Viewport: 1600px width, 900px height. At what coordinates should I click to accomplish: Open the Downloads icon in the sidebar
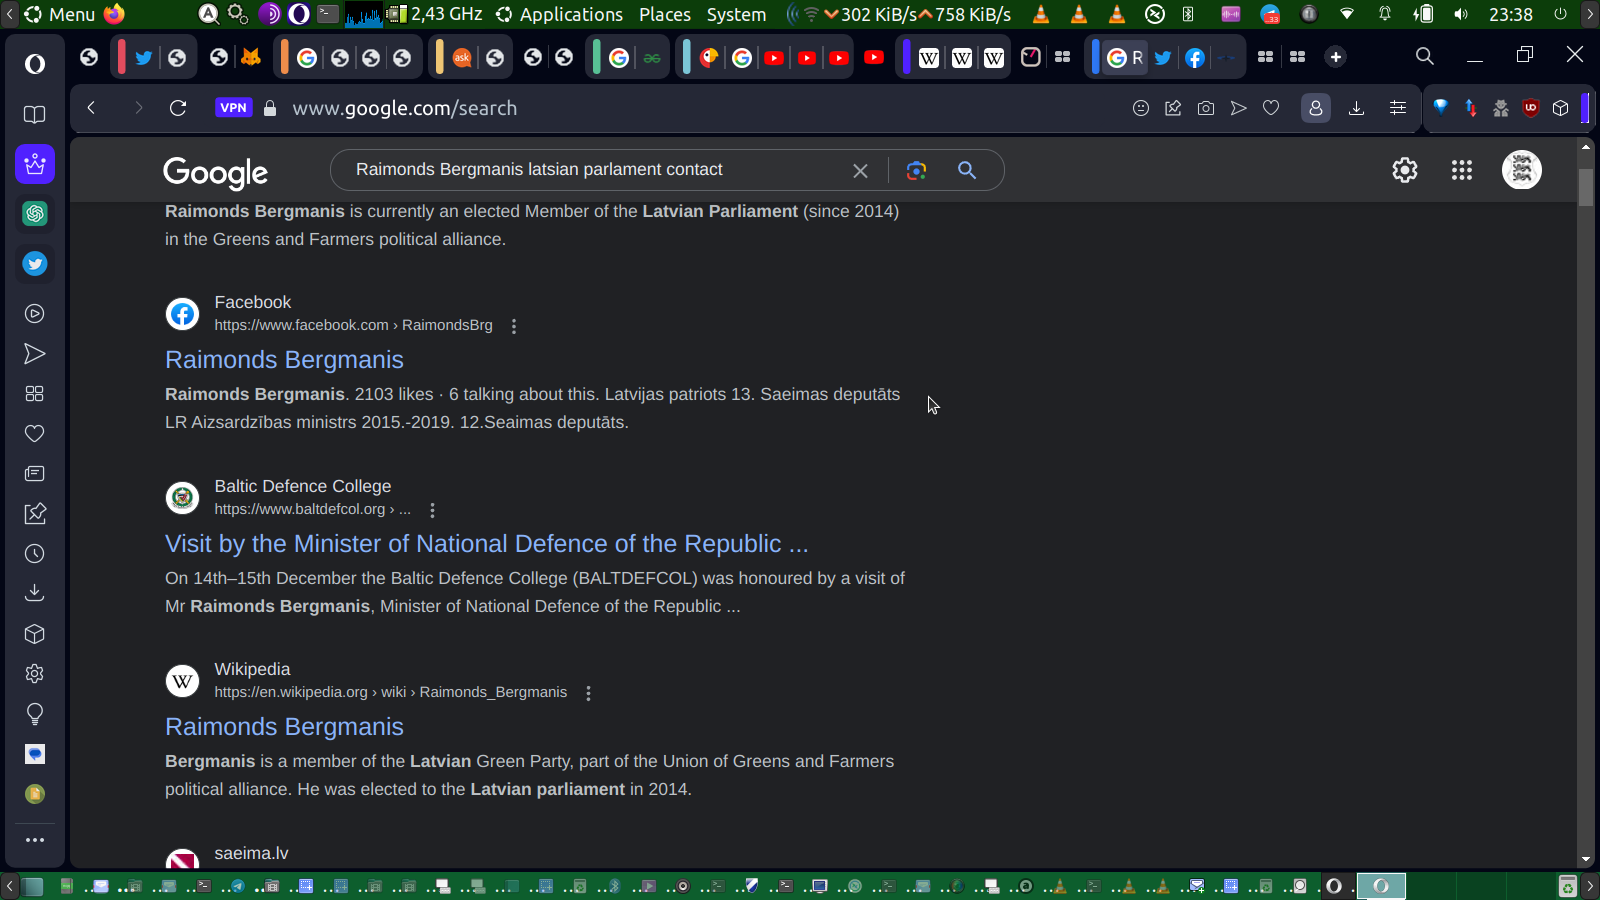click(35, 593)
